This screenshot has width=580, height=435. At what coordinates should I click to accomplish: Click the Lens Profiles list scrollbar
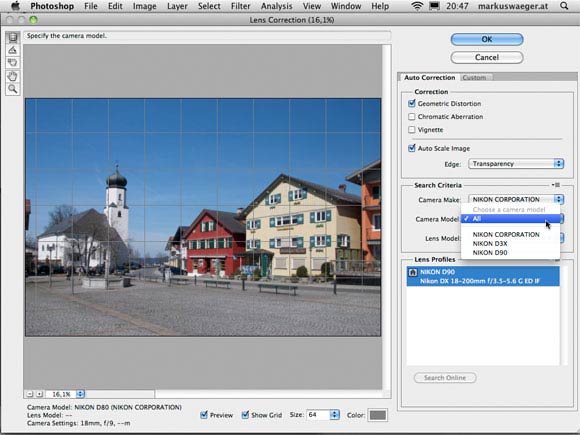point(564,316)
